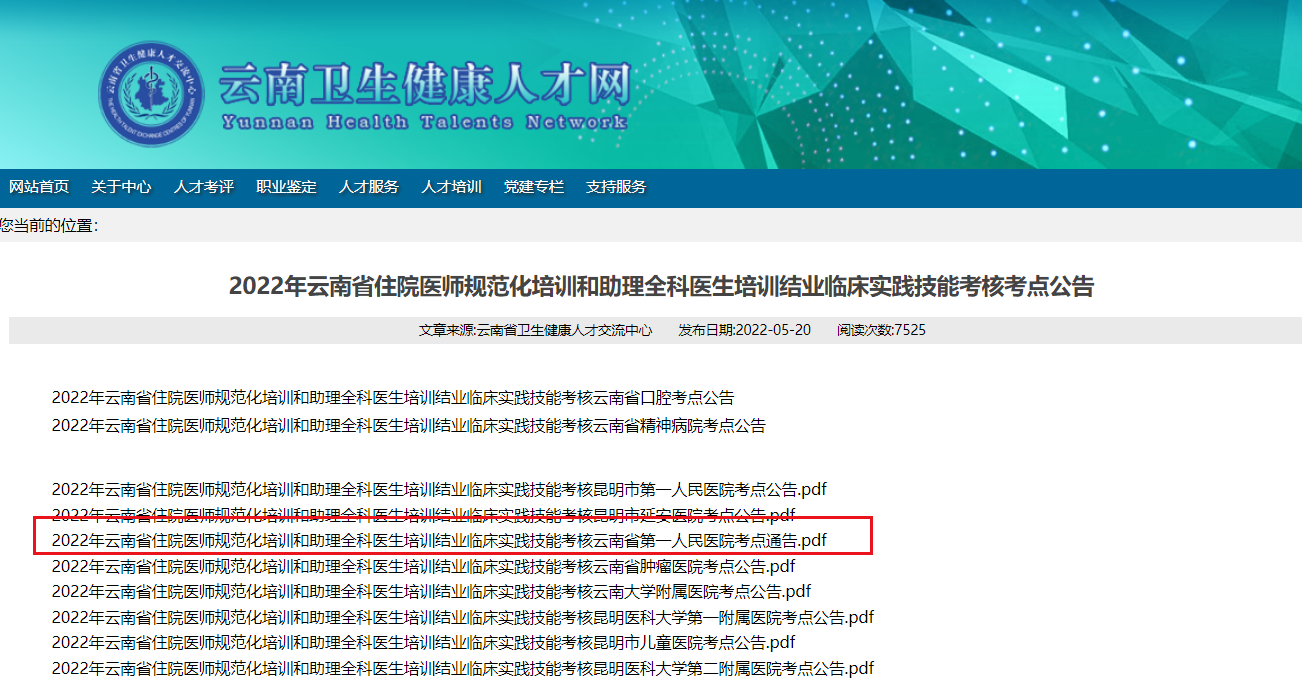The height and width of the screenshot is (691, 1302).
Task: Go to the 人才培训 navigation item
Action: pyautogui.click(x=451, y=187)
